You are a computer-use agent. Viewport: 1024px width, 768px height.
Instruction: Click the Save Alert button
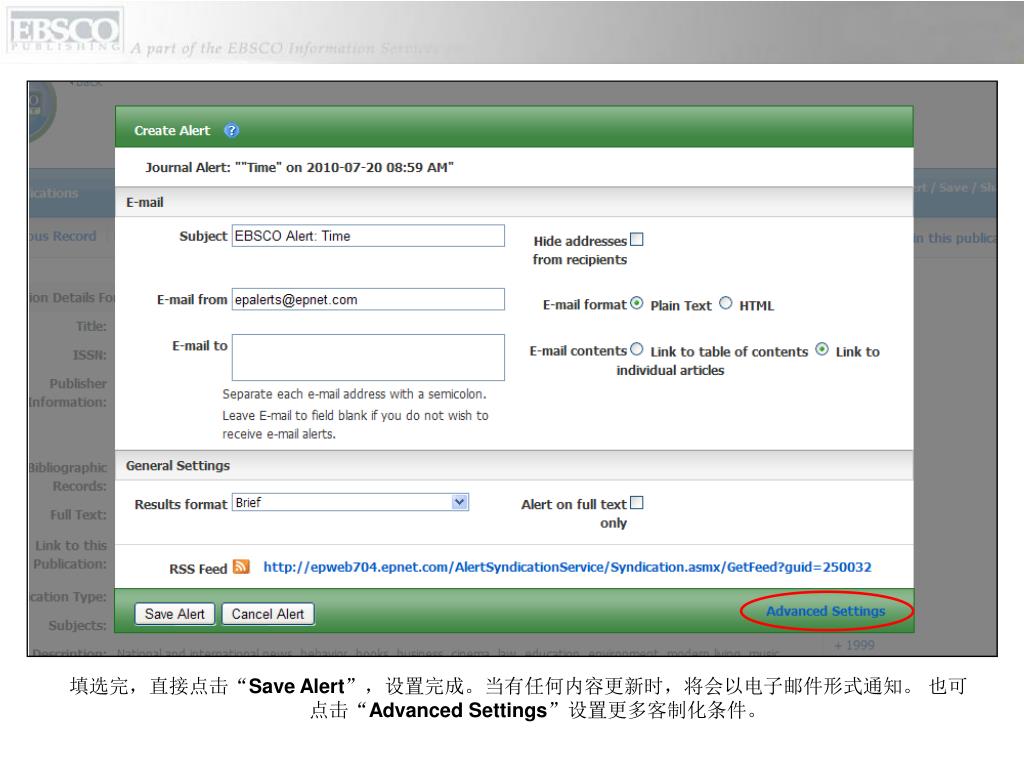click(174, 614)
